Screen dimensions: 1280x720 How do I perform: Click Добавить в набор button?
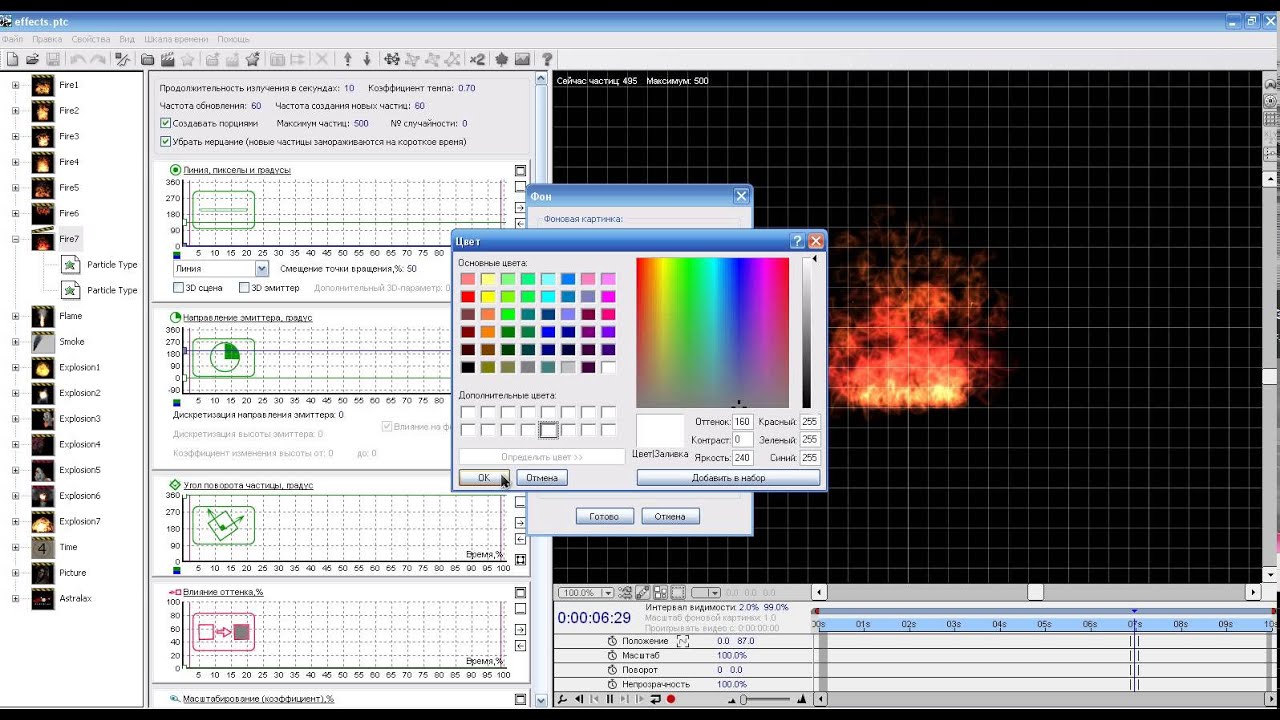(728, 478)
